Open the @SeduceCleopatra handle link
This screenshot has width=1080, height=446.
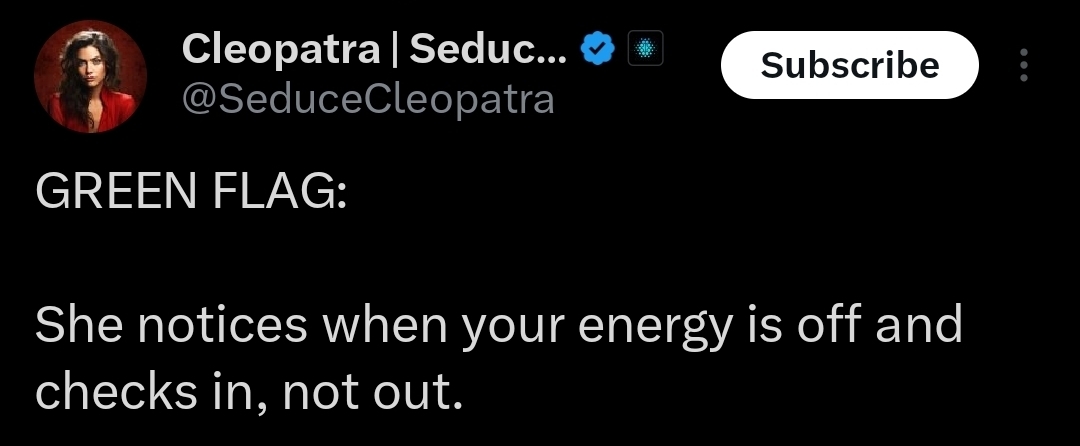click(x=368, y=100)
